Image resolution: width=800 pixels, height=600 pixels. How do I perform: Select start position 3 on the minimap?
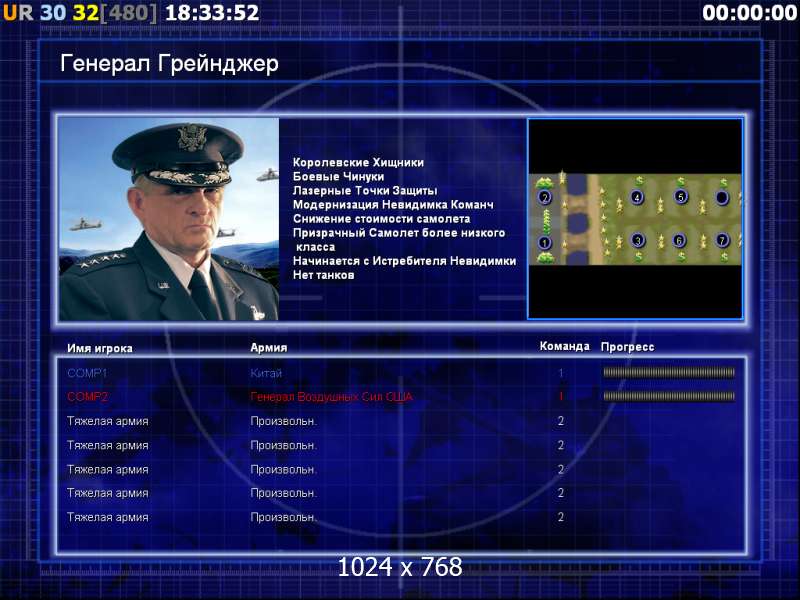pos(638,240)
